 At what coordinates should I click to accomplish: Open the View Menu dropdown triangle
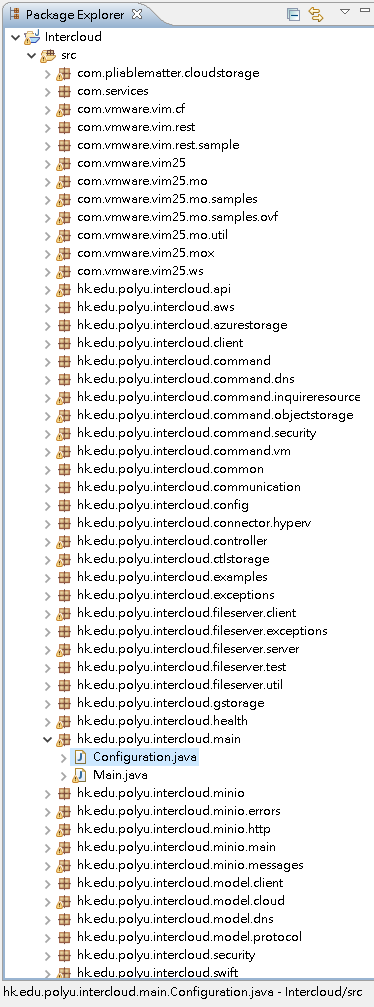(344, 11)
